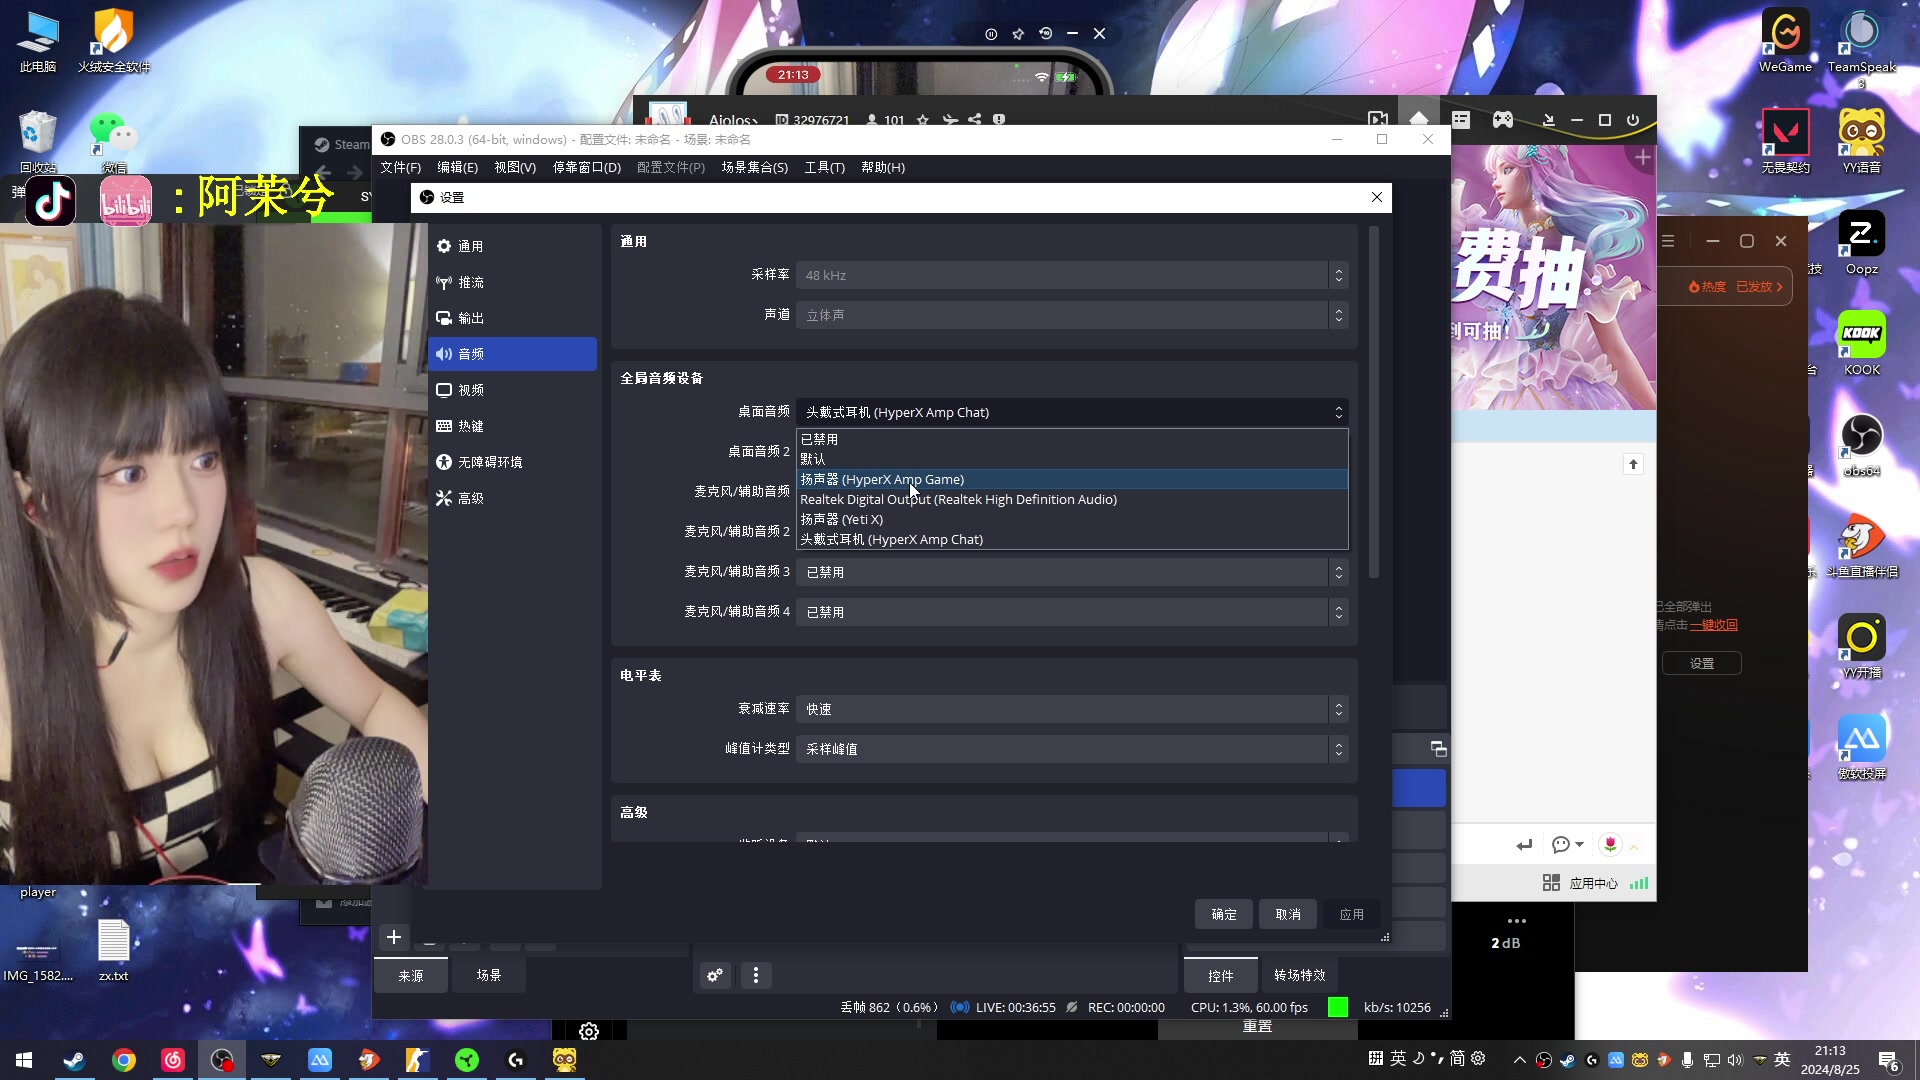
Task: Open the 斗鱼直播伴侣 desktop icon
Action: tap(1861, 545)
